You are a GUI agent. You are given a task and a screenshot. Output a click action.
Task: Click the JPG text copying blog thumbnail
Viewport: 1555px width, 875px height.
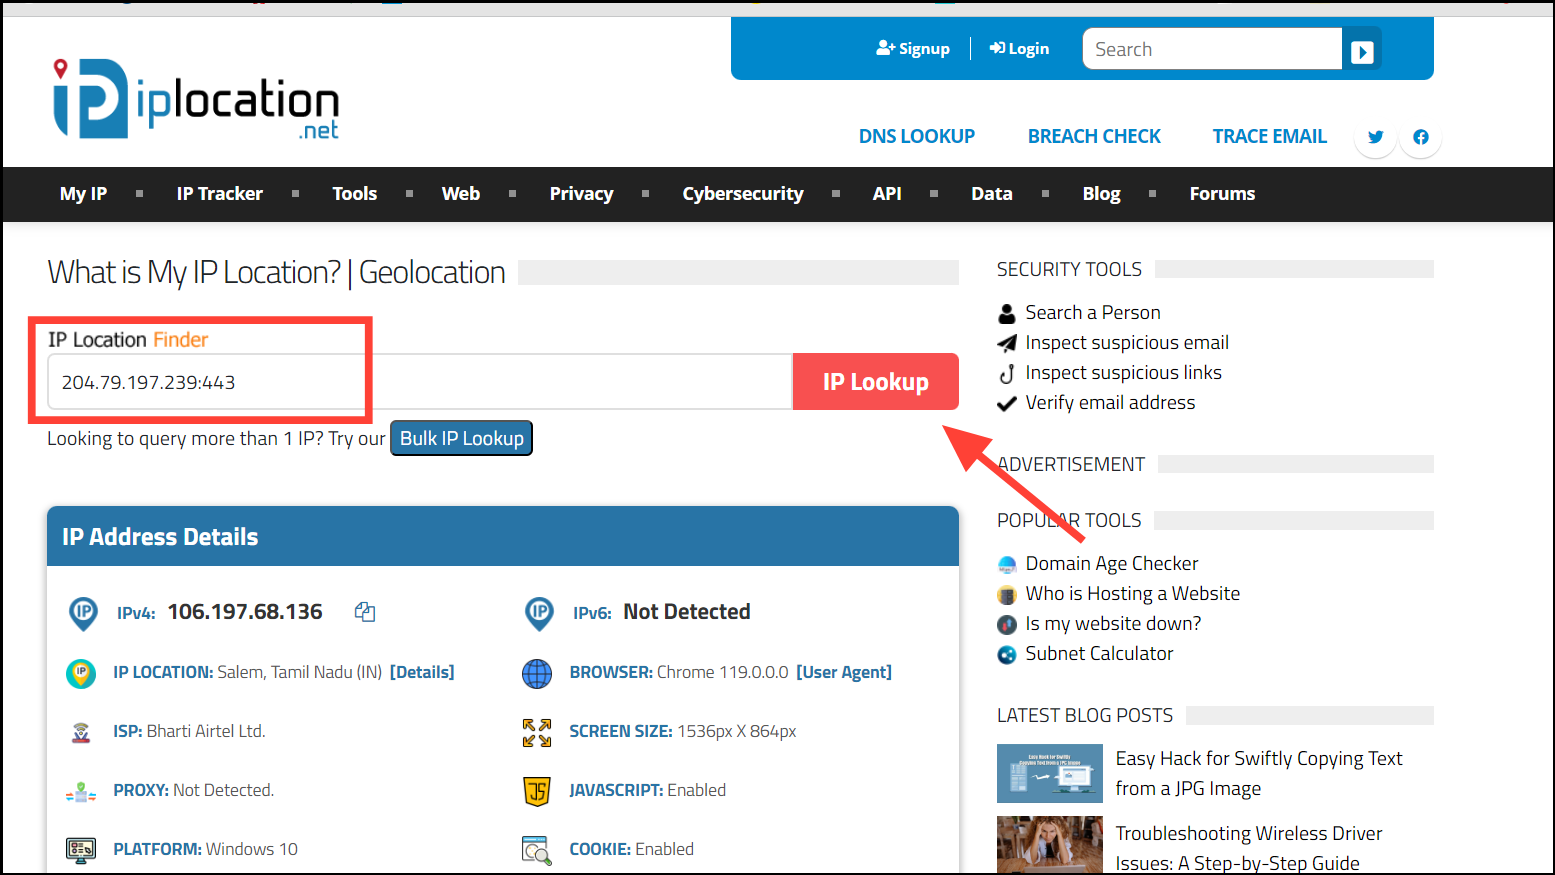click(1050, 773)
